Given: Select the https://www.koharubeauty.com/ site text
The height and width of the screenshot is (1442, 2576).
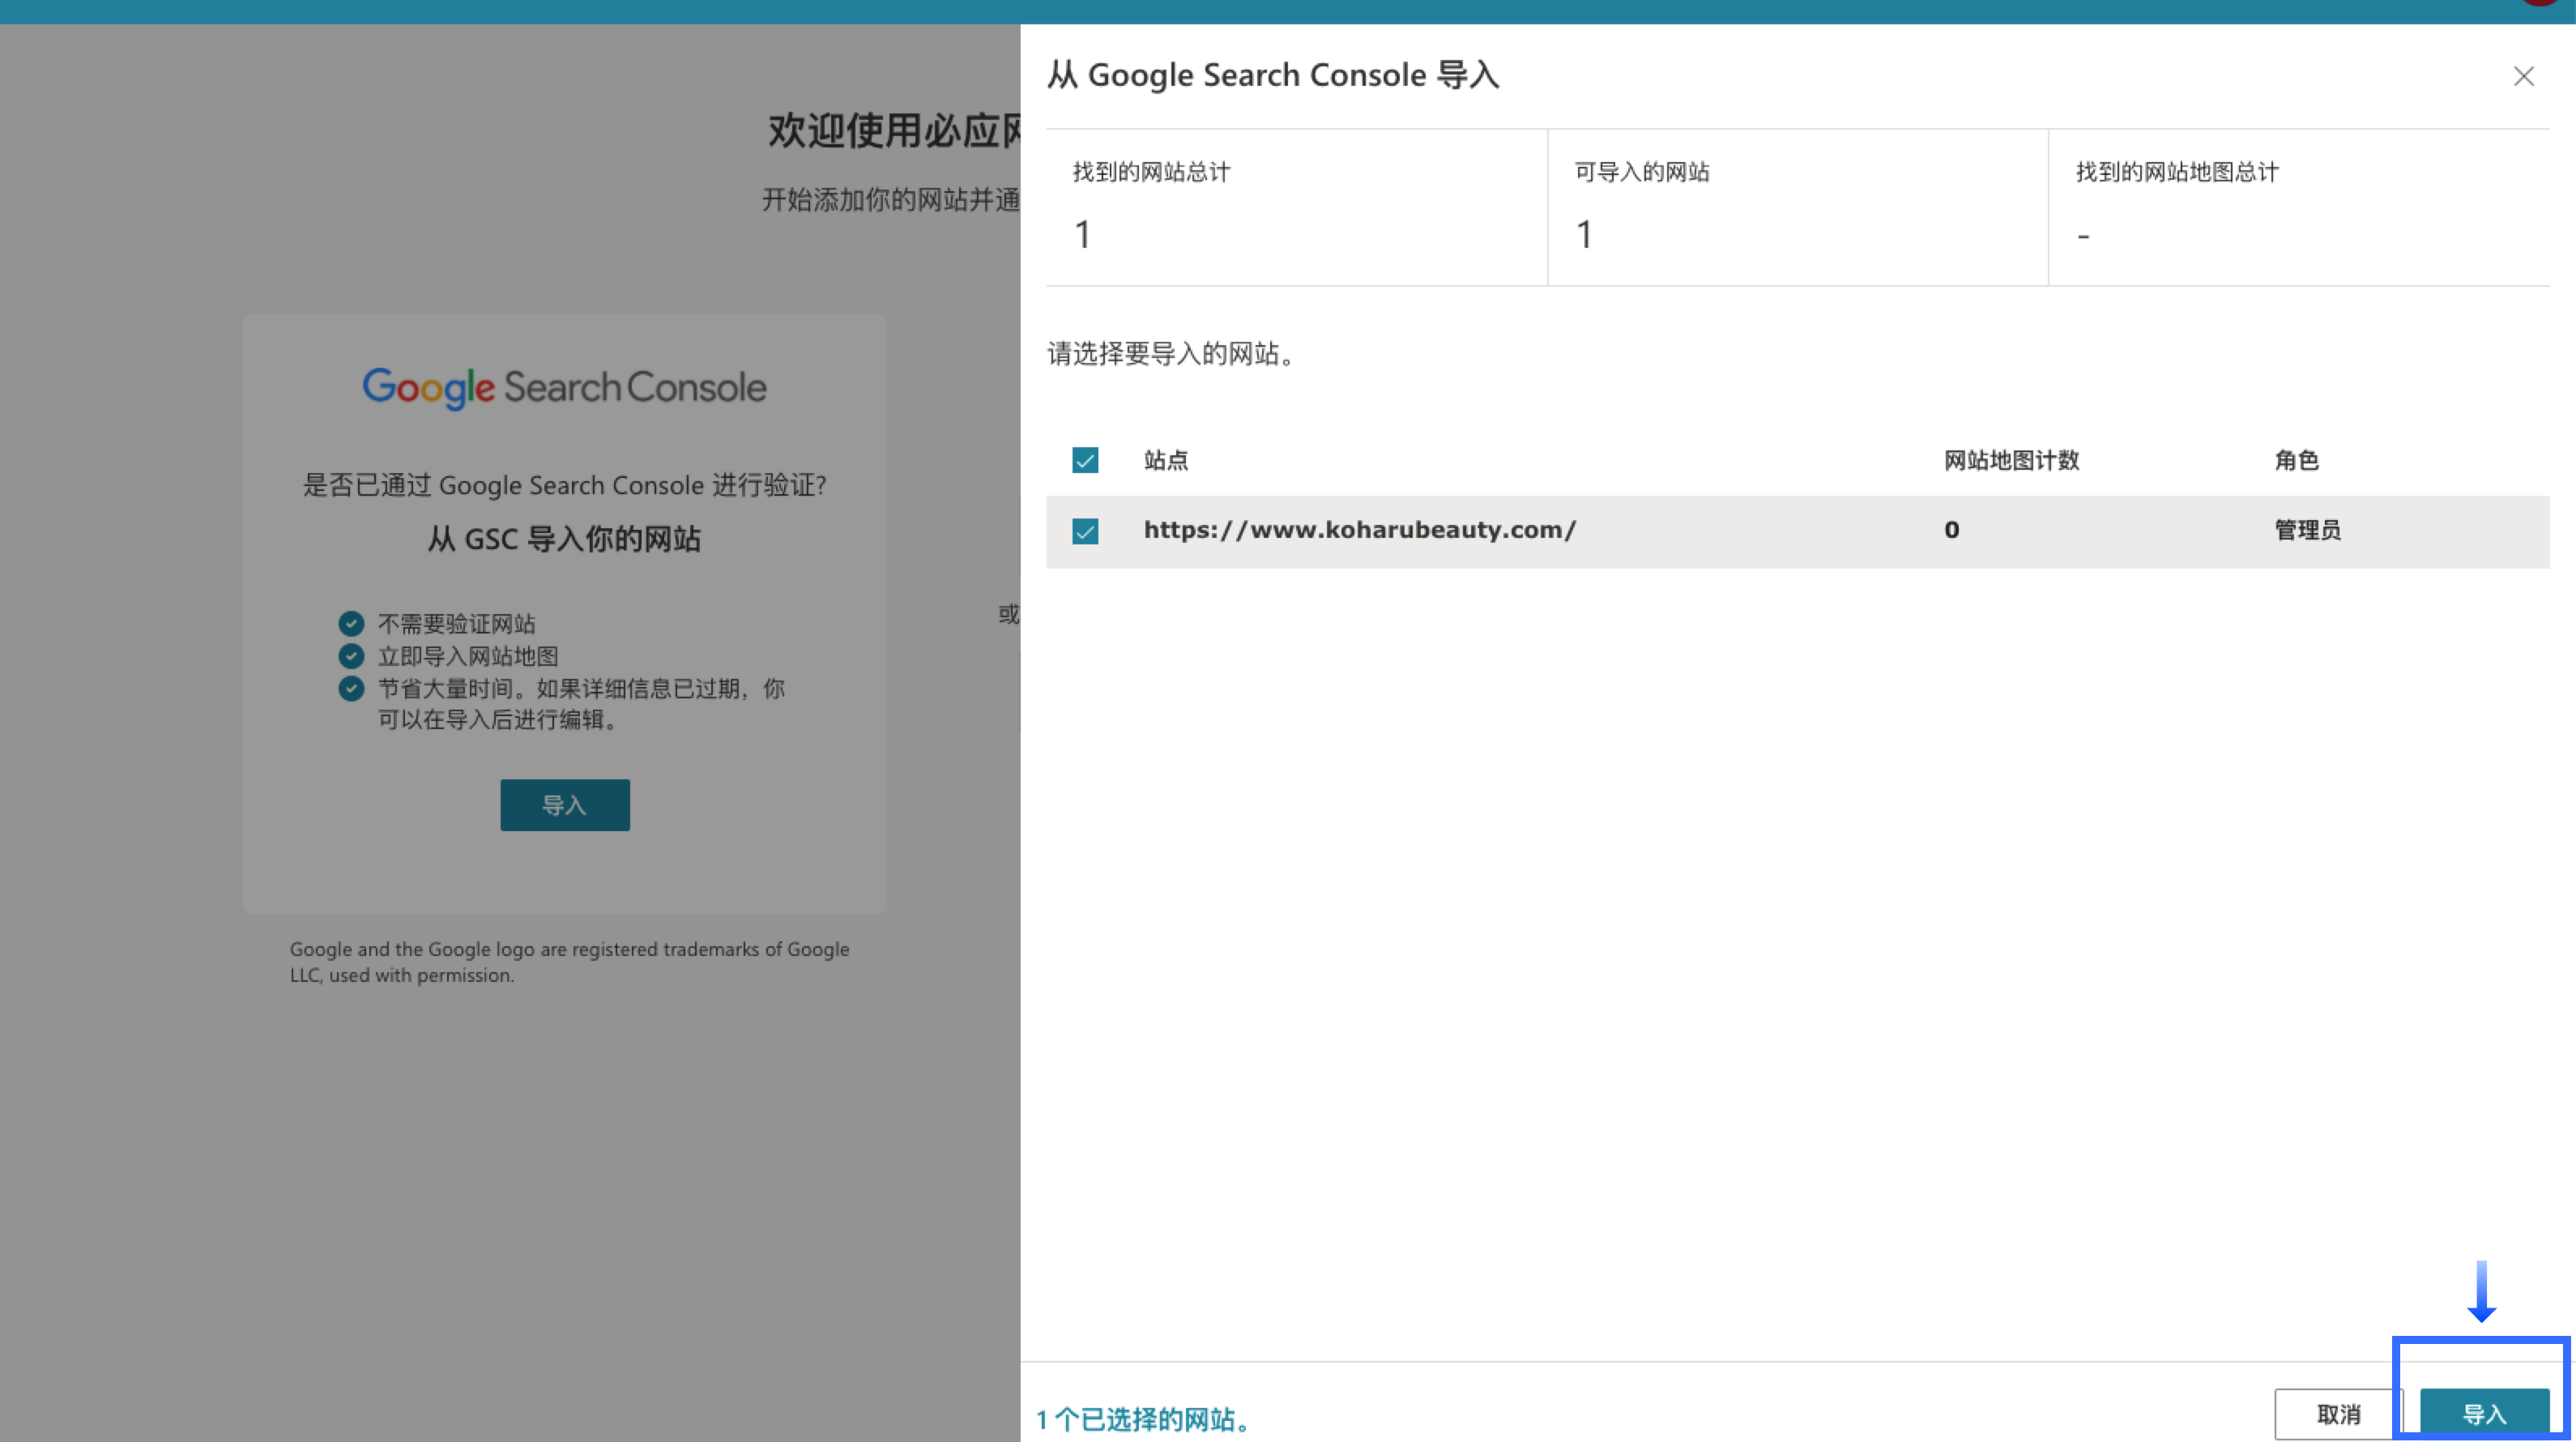Looking at the screenshot, I should pyautogui.click(x=1360, y=530).
